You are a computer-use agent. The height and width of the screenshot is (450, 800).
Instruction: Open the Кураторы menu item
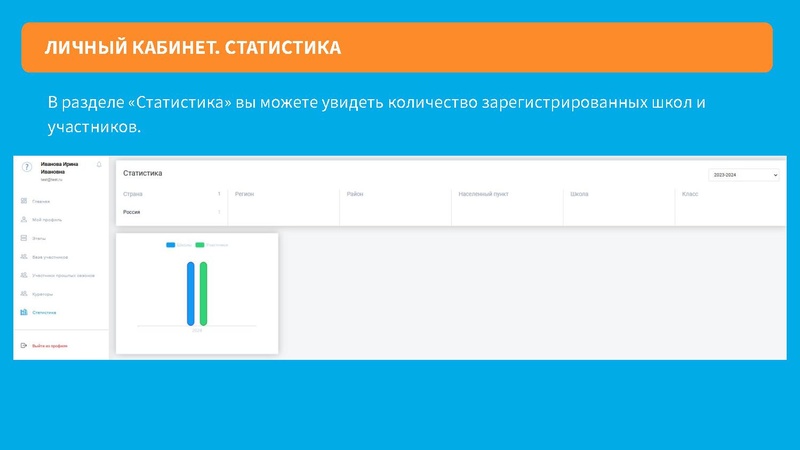pos(42,294)
